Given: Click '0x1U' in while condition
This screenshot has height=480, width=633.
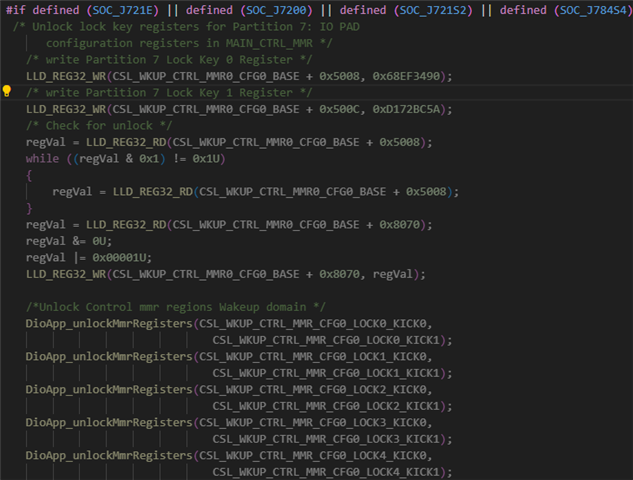Looking at the screenshot, I should pos(205,159).
